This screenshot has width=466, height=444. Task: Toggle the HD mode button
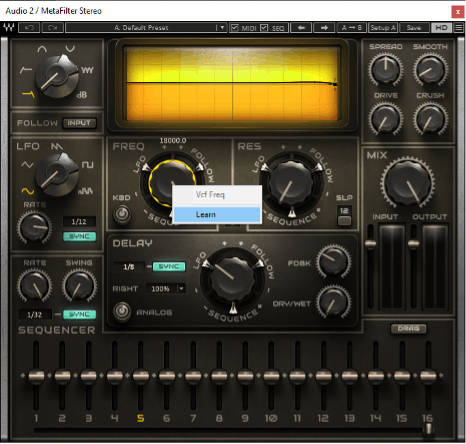click(441, 28)
